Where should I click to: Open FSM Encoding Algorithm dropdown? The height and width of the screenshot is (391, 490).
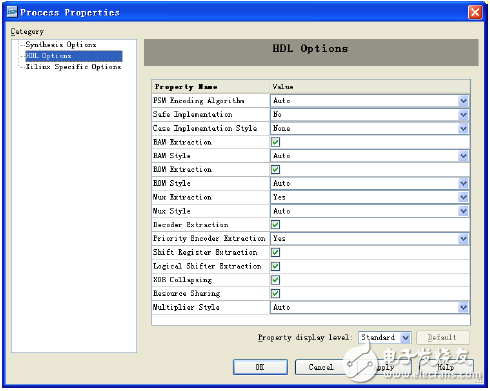(463, 101)
